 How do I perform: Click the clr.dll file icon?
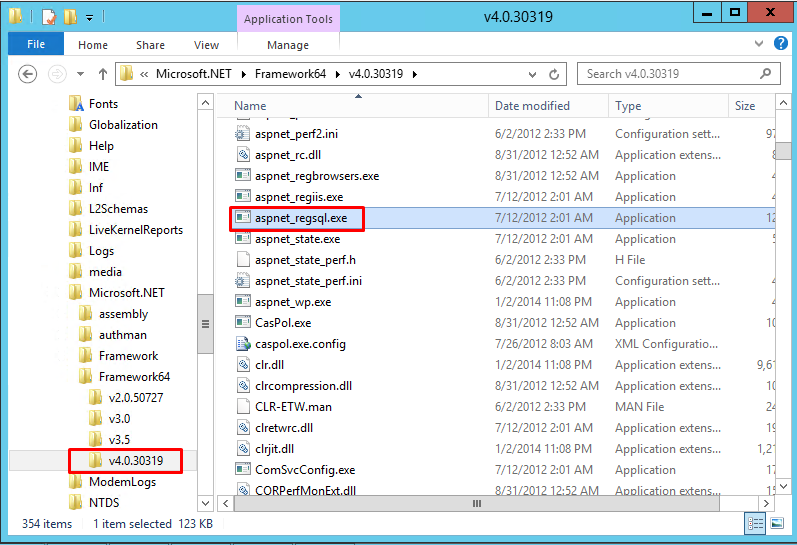coord(243,365)
